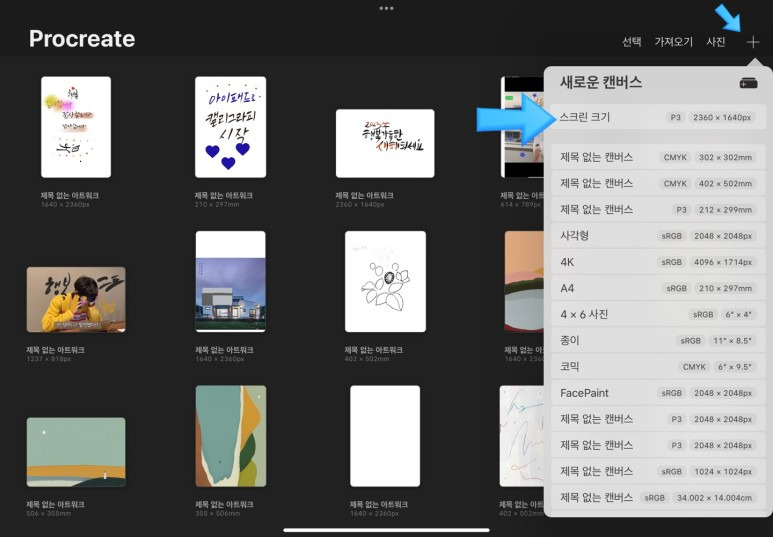This screenshot has width=773, height=537.
Task: Open the blue hearts calligraphy artwork
Action: tap(230, 127)
